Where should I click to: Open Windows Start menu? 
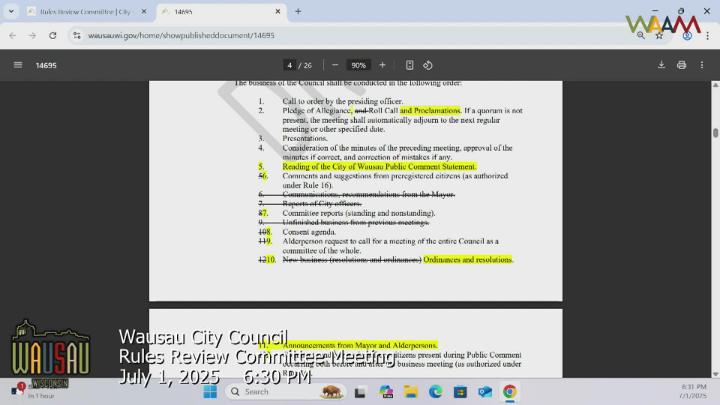click(x=210, y=392)
